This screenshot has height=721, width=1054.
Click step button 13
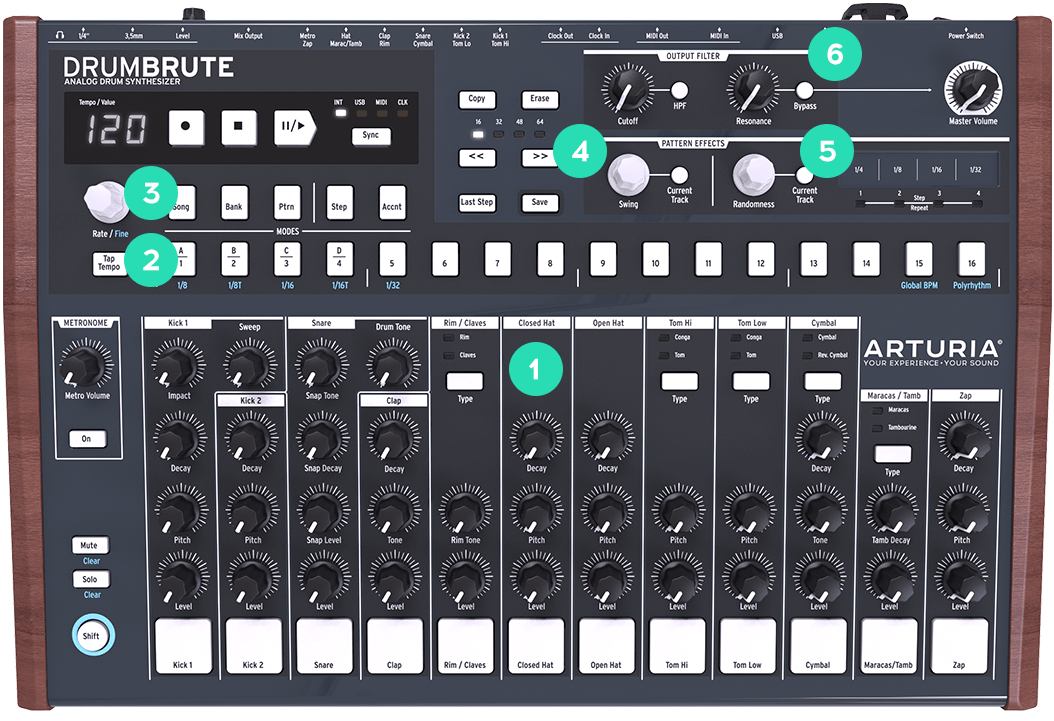point(813,259)
